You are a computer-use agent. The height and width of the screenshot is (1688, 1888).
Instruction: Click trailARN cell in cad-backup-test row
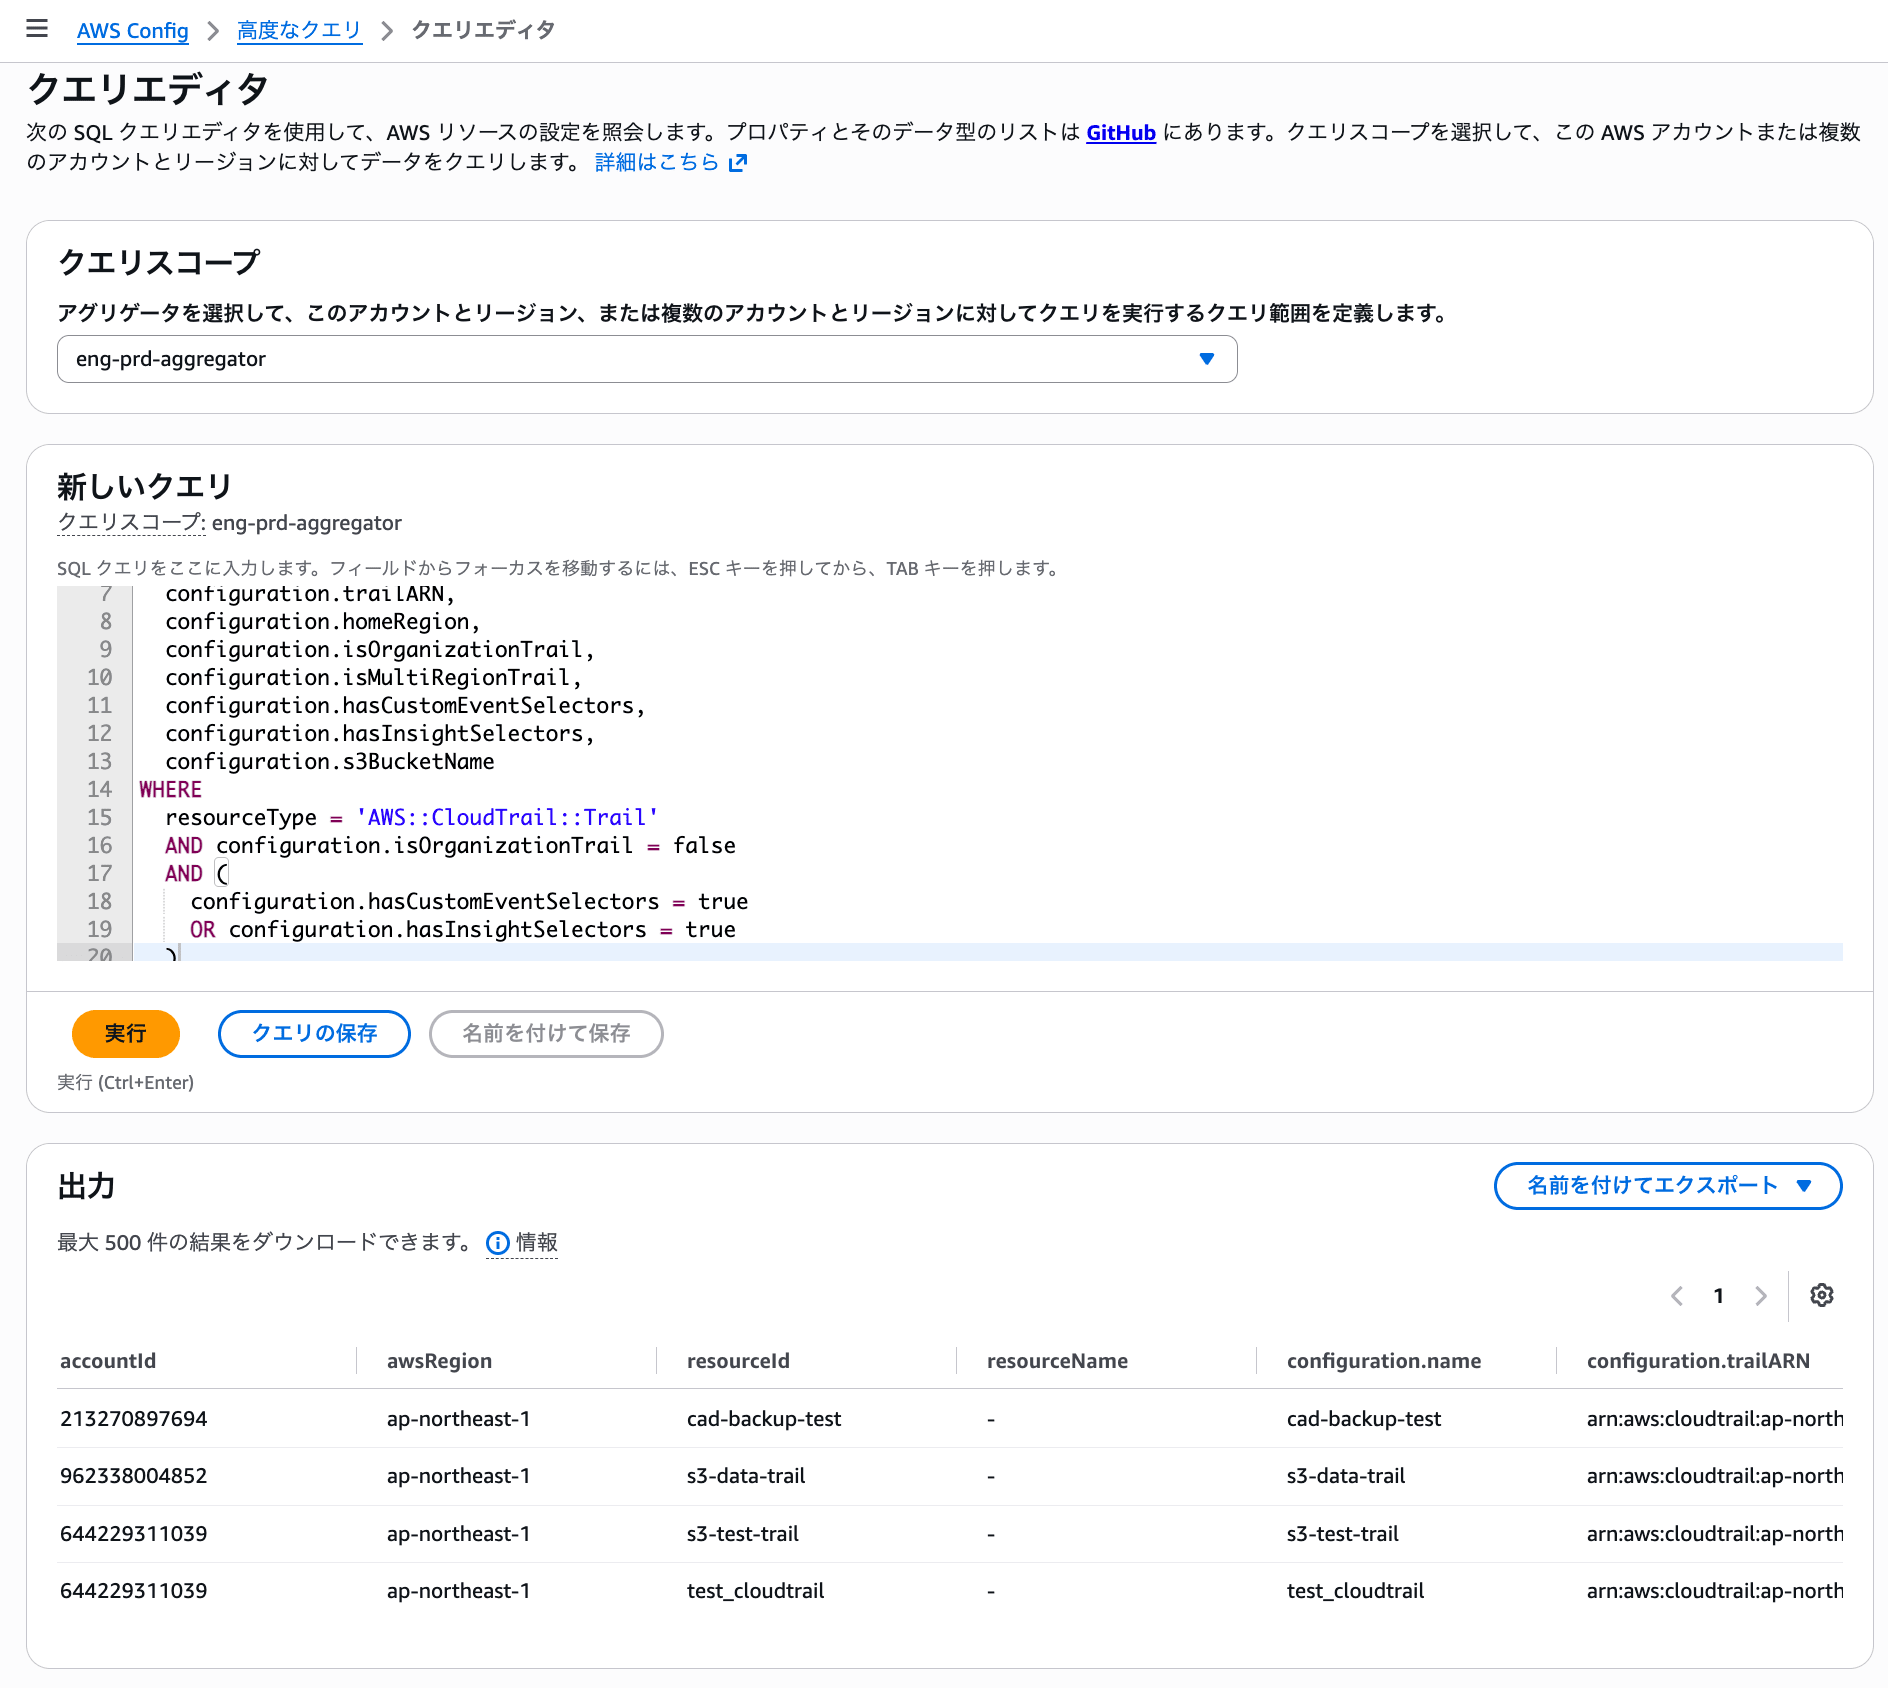pos(1714,1418)
